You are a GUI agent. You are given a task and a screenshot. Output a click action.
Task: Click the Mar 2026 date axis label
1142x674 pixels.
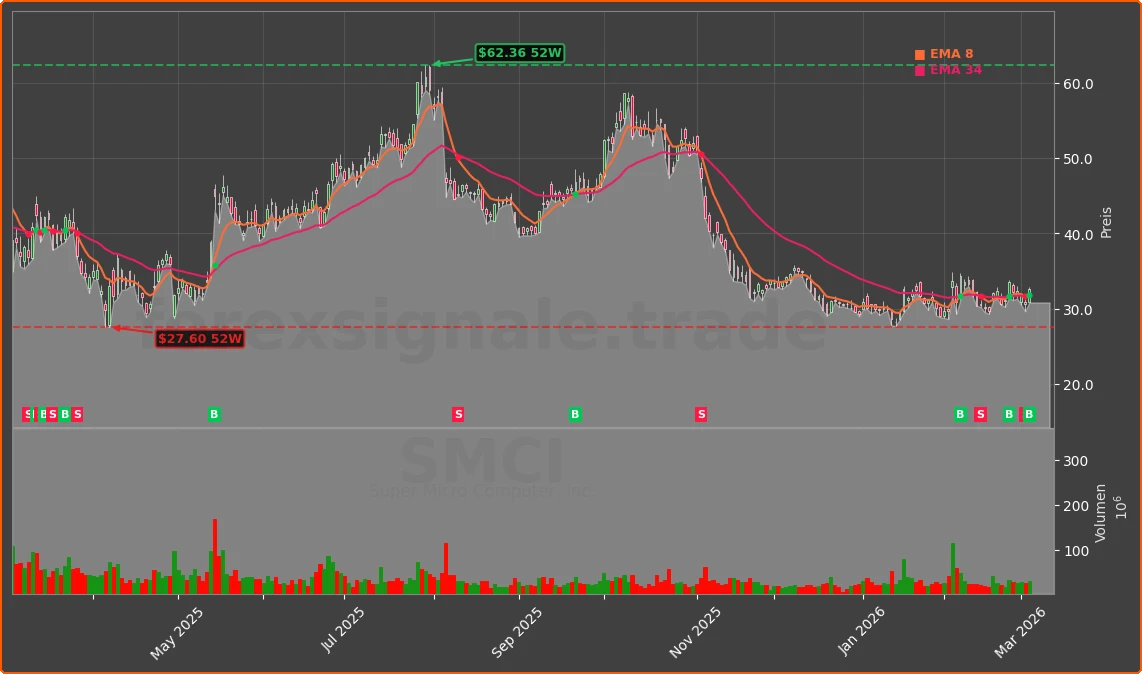[x=1017, y=628]
